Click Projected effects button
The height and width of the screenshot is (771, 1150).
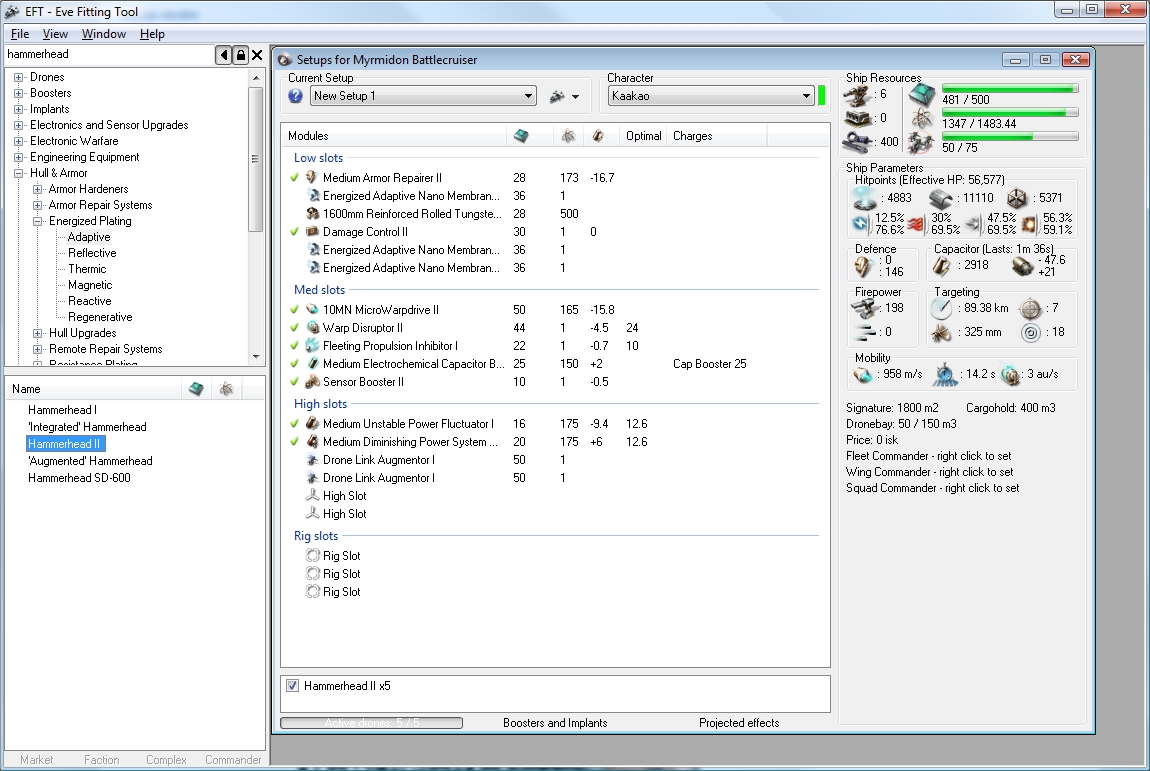pyautogui.click(x=739, y=723)
